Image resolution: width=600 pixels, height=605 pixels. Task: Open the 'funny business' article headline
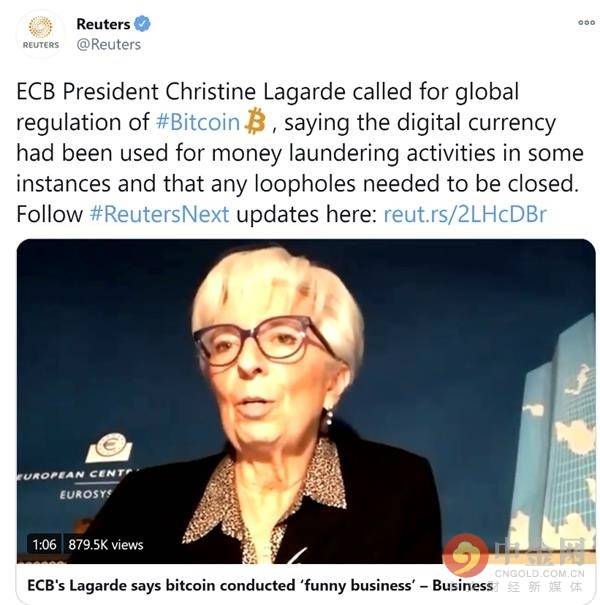[260, 585]
